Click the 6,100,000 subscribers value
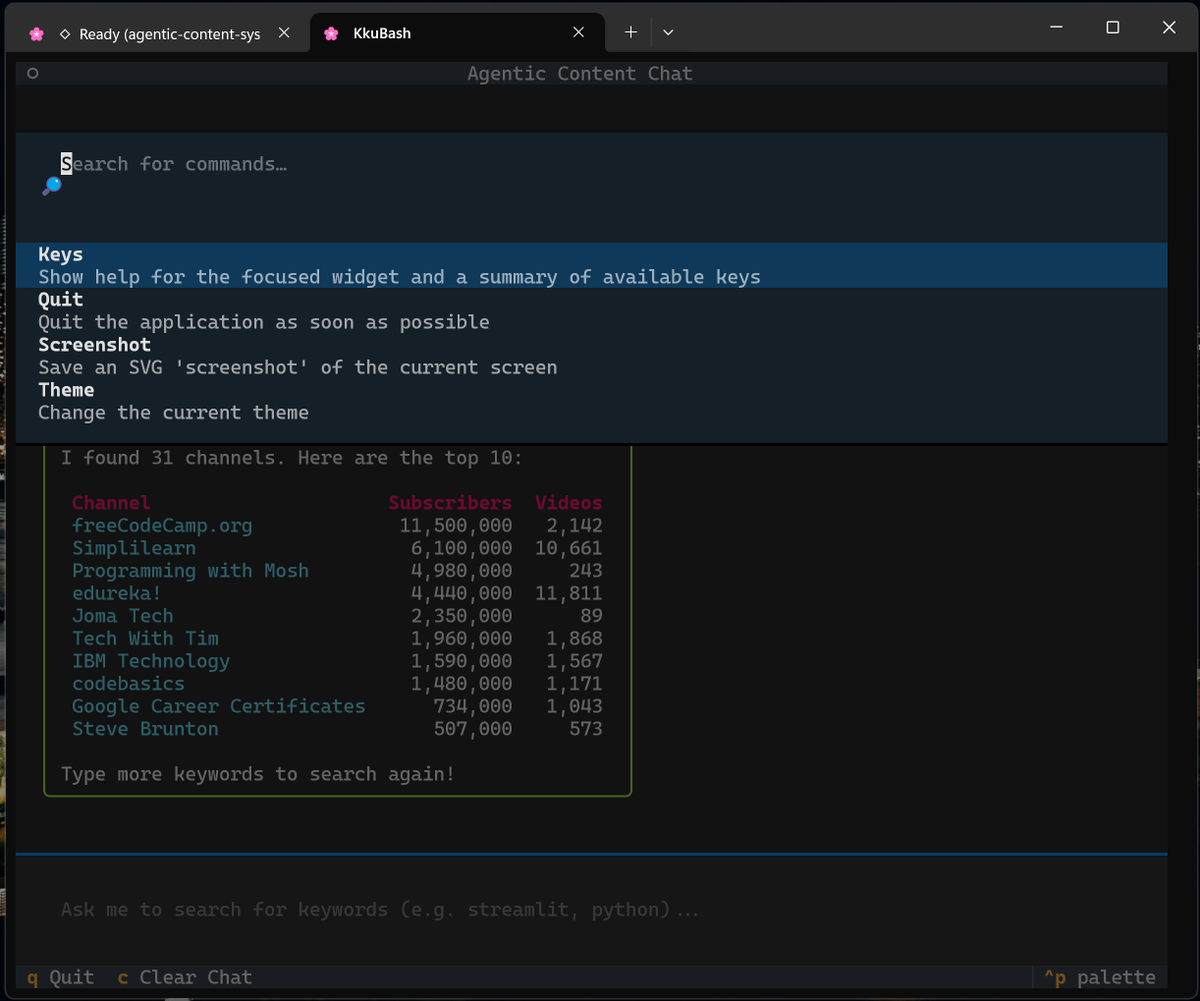1200x1001 pixels. coord(462,548)
